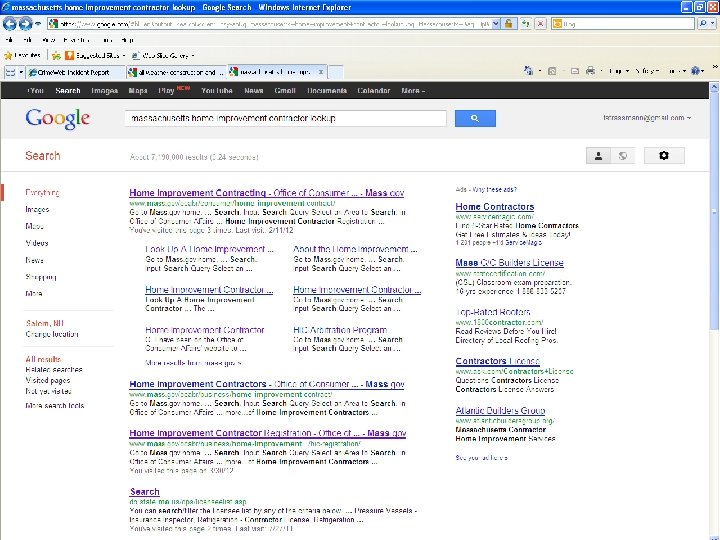The height and width of the screenshot is (540, 720).
Task: Open HIC Arbitration Program sublink
Action: pyautogui.click(x=340, y=330)
